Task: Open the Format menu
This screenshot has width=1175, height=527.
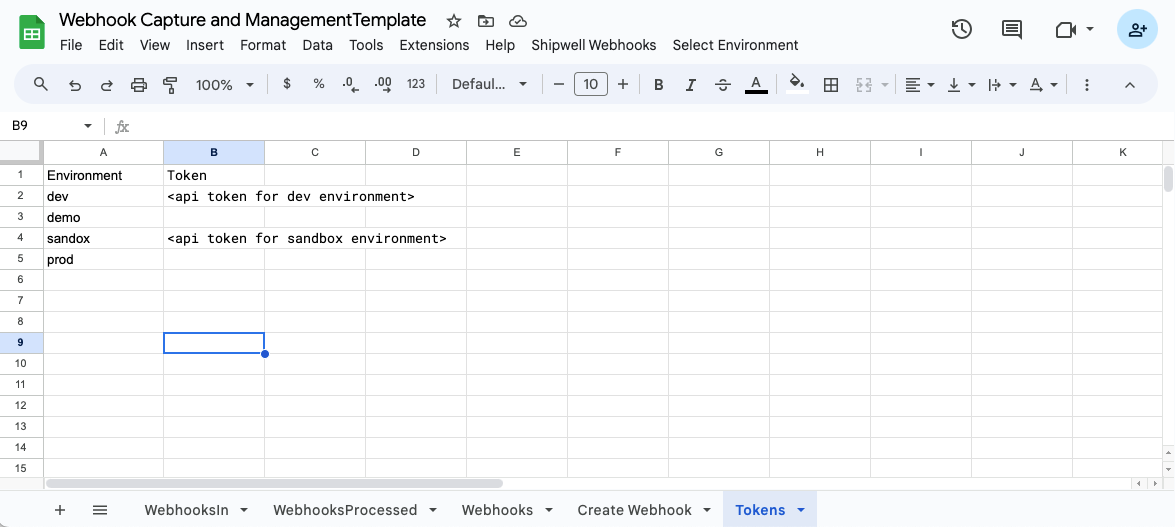Action: coord(263,45)
